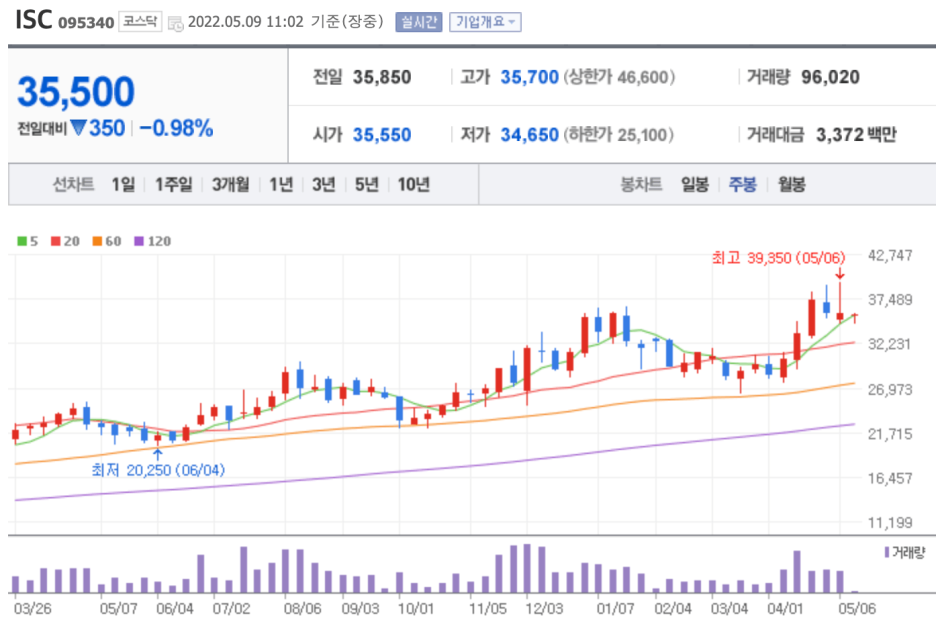Click the 코스닥 market badge
Viewport: 936px width, 630px height.
(140, 21)
